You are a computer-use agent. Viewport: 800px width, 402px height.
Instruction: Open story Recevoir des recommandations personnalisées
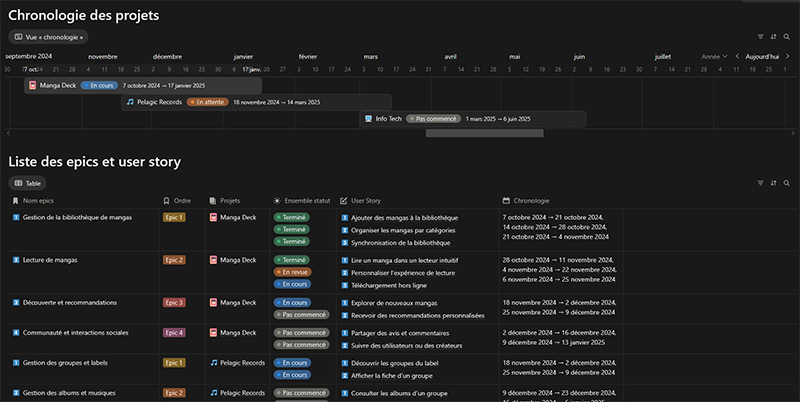(x=418, y=316)
